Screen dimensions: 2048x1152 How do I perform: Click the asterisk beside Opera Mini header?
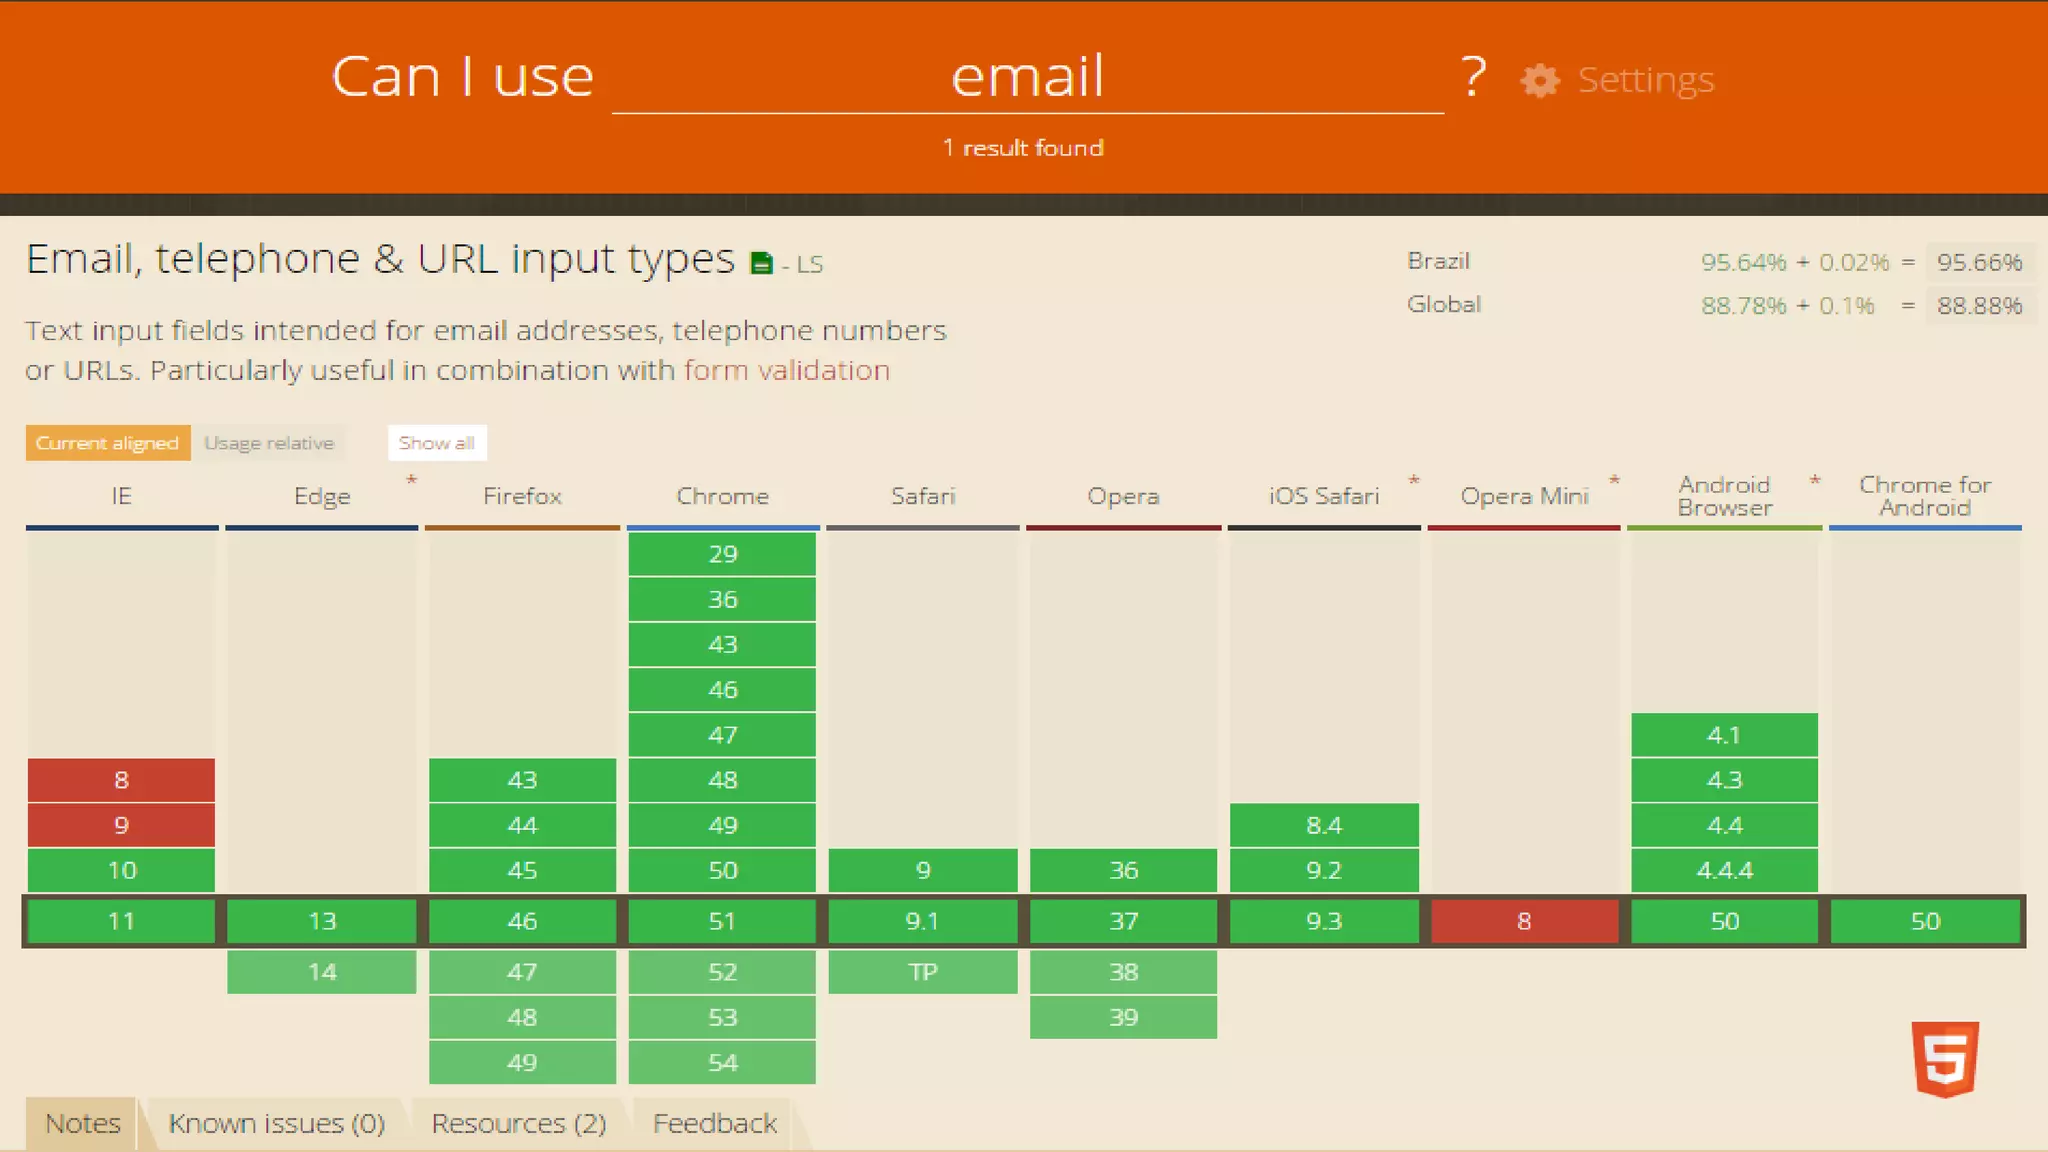[x=1614, y=481]
